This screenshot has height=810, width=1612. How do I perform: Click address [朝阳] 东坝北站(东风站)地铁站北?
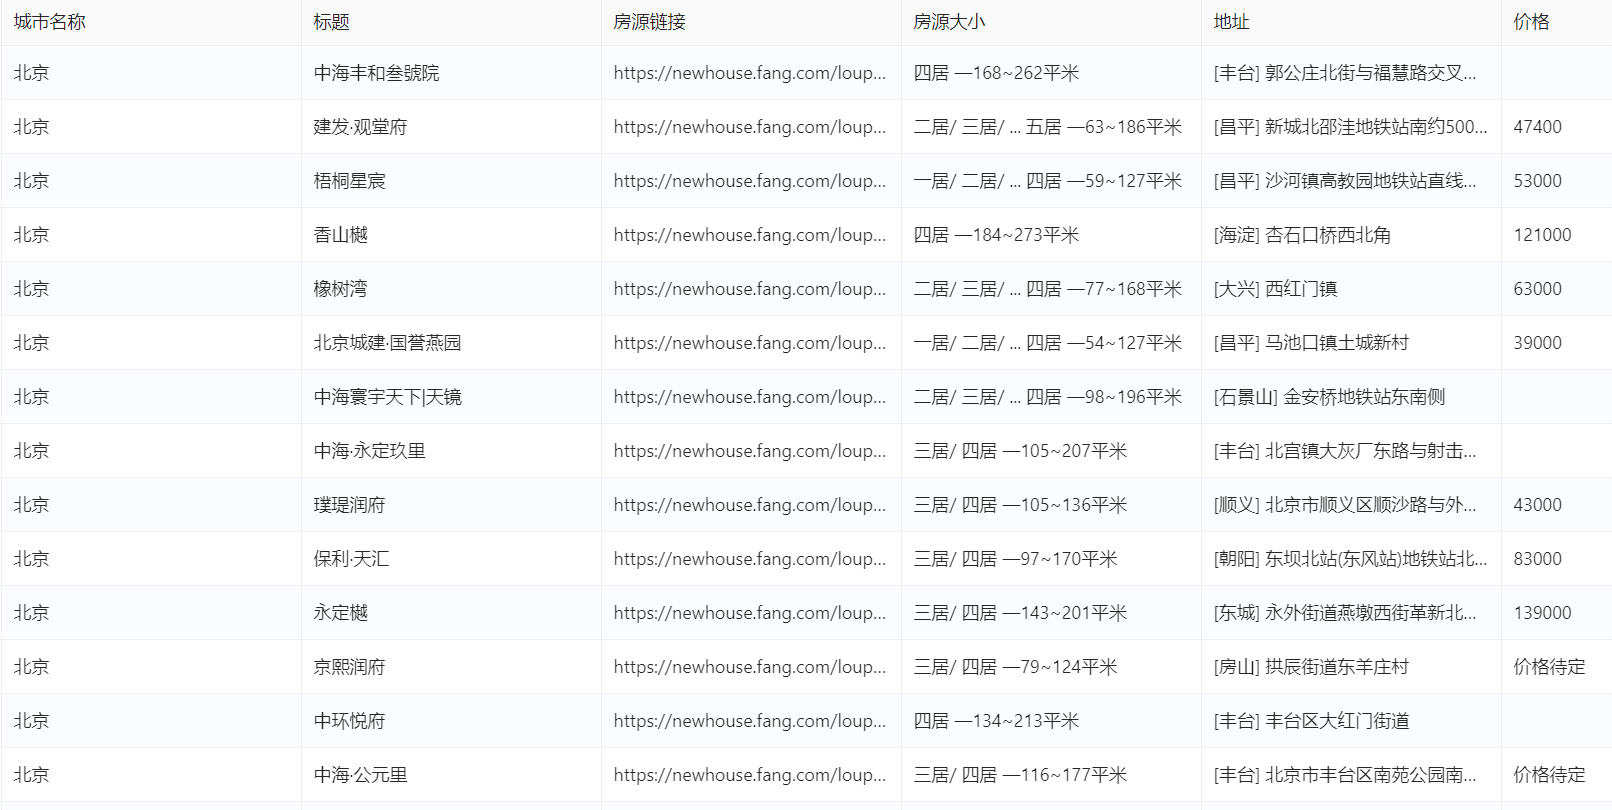point(1351,559)
